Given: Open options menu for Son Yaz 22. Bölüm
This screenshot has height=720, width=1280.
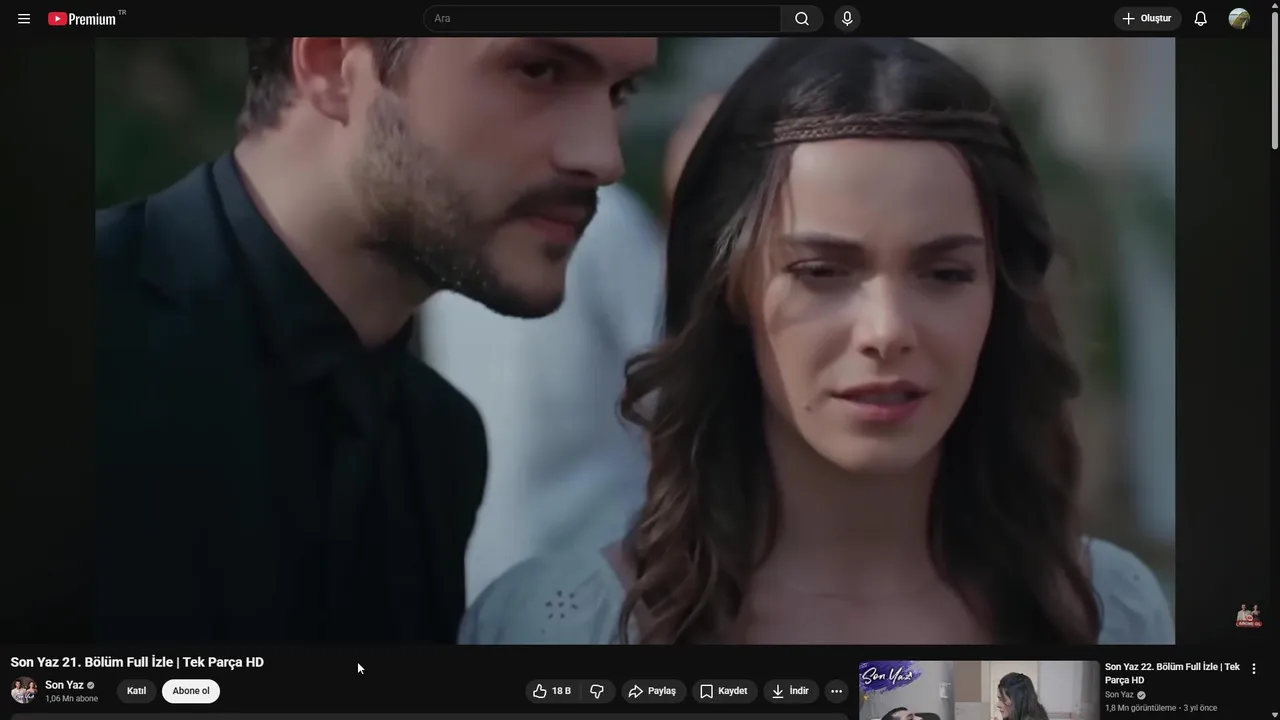Looking at the screenshot, I should click(1254, 669).
